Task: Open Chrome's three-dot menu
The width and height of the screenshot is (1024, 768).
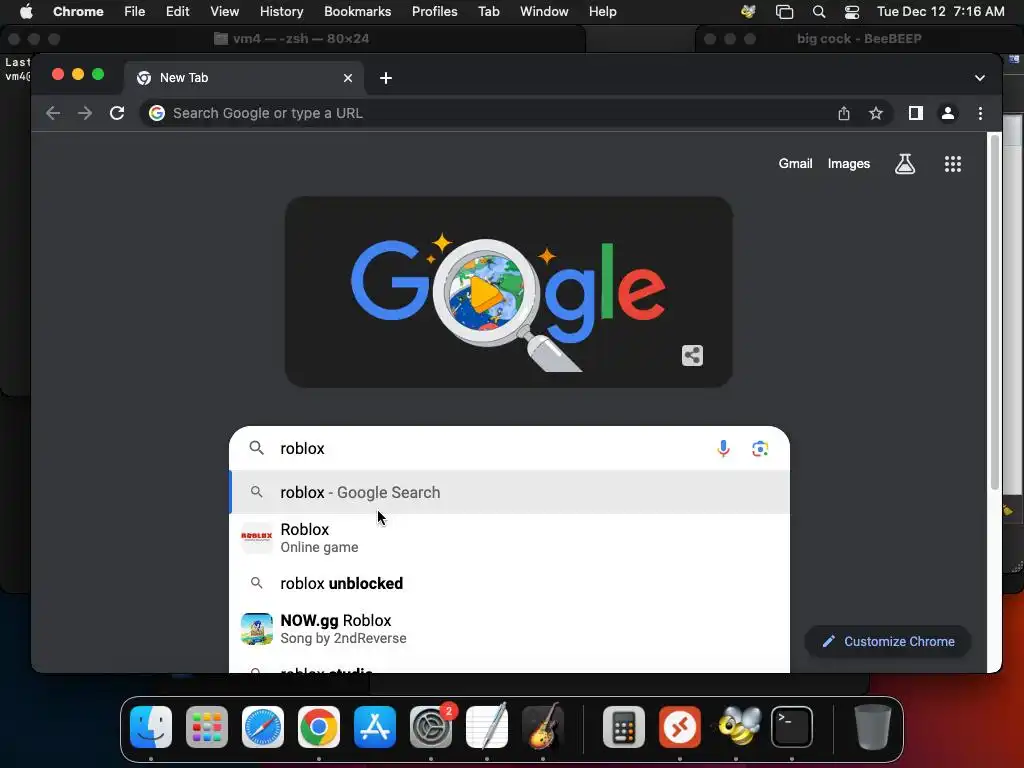Action: [x=980, y=113]
